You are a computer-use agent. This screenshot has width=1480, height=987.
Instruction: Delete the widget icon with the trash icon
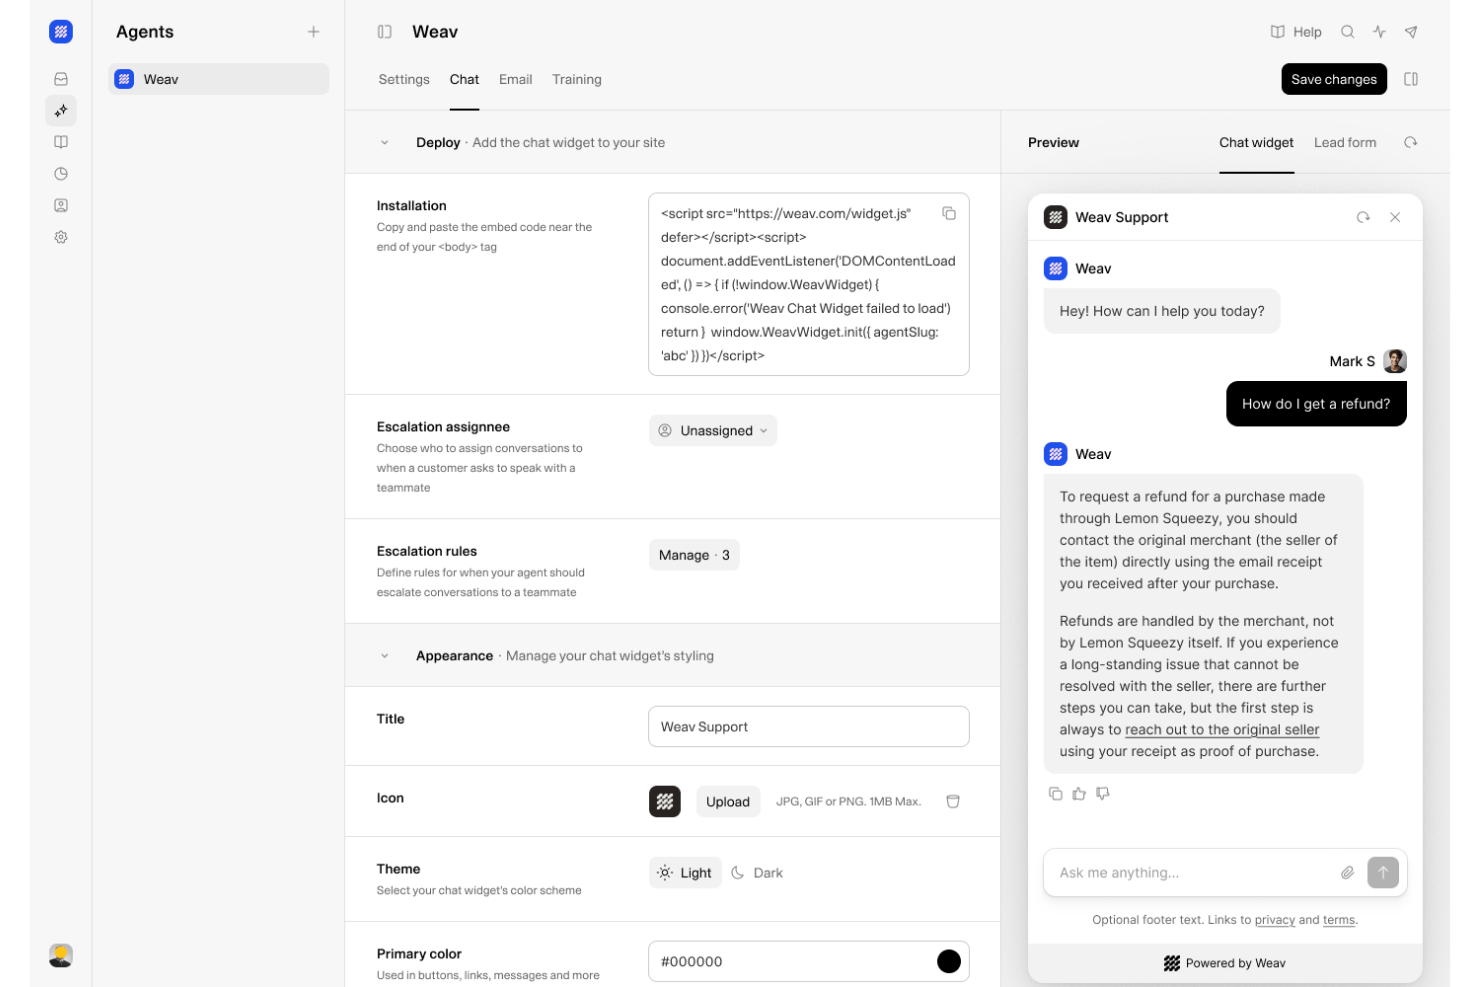(953, 801)
